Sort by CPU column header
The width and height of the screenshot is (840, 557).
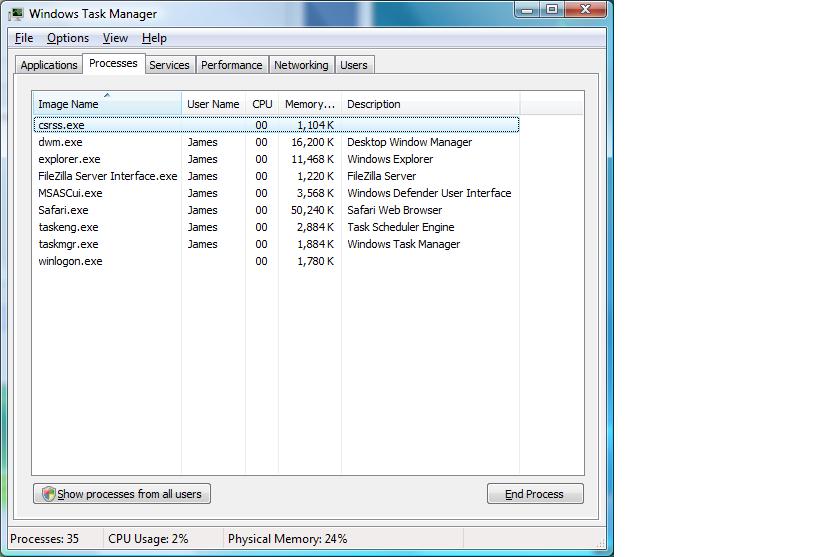[x=262, y=104]
